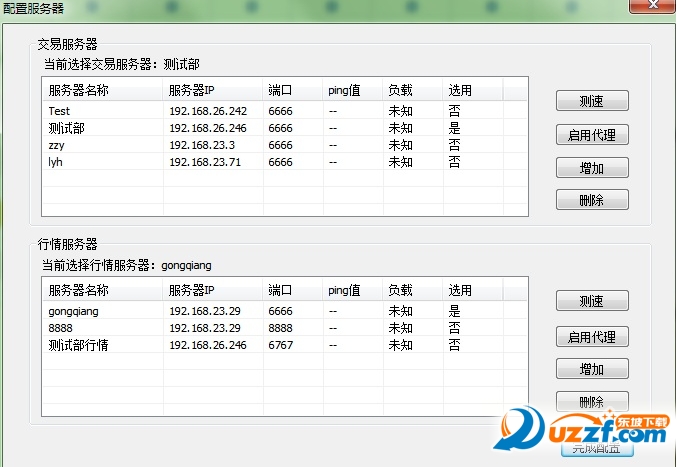Sort trade servers by 服务器IP header
The width and height of the screenshot is (677, 467).
(x=213, y=90)
